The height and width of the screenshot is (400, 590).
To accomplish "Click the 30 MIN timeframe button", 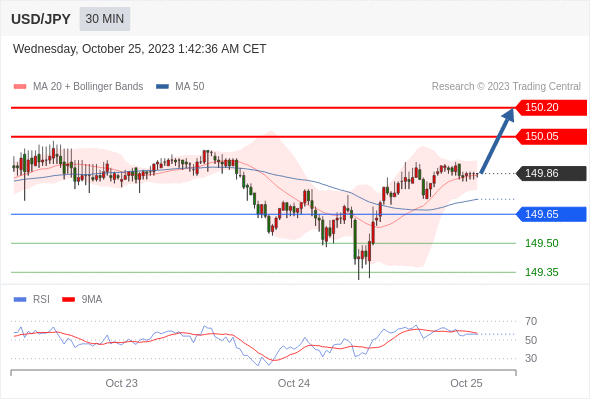I will 105,19.
